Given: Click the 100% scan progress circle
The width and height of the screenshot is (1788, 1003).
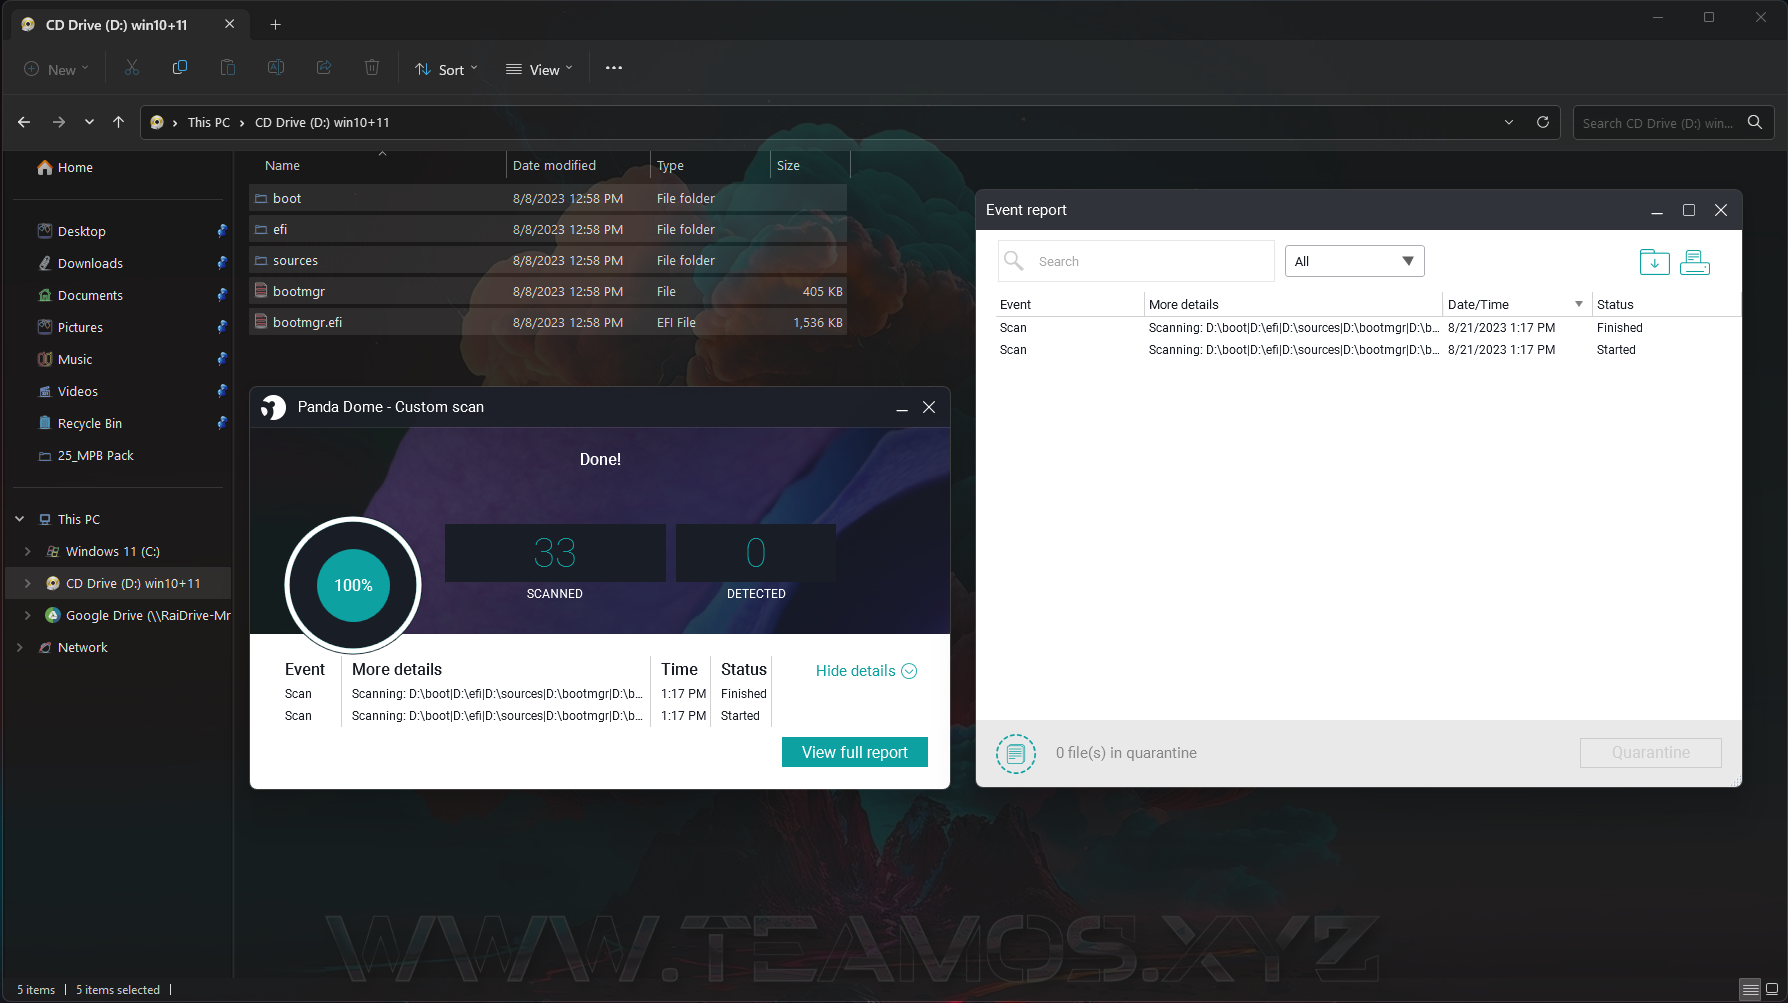Looking at the screenshot, I should [353, 585].
